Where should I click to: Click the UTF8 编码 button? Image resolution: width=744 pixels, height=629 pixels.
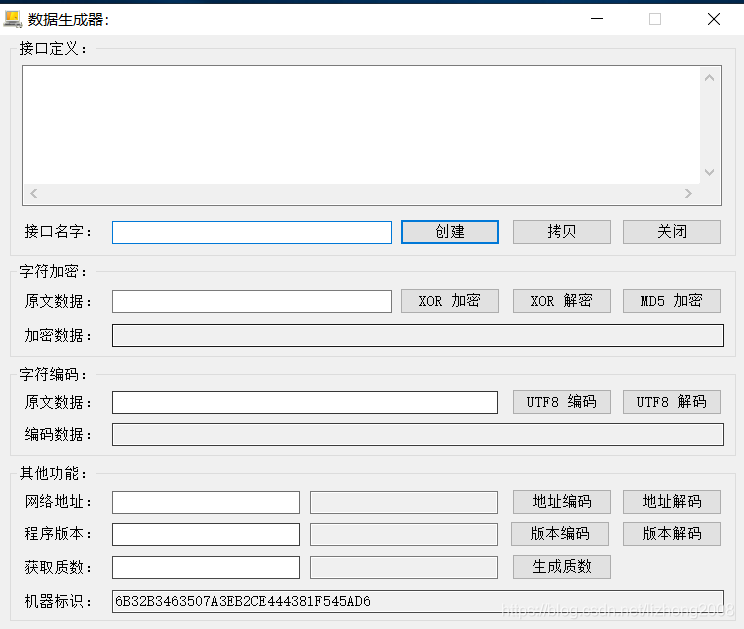pos(561,402)
